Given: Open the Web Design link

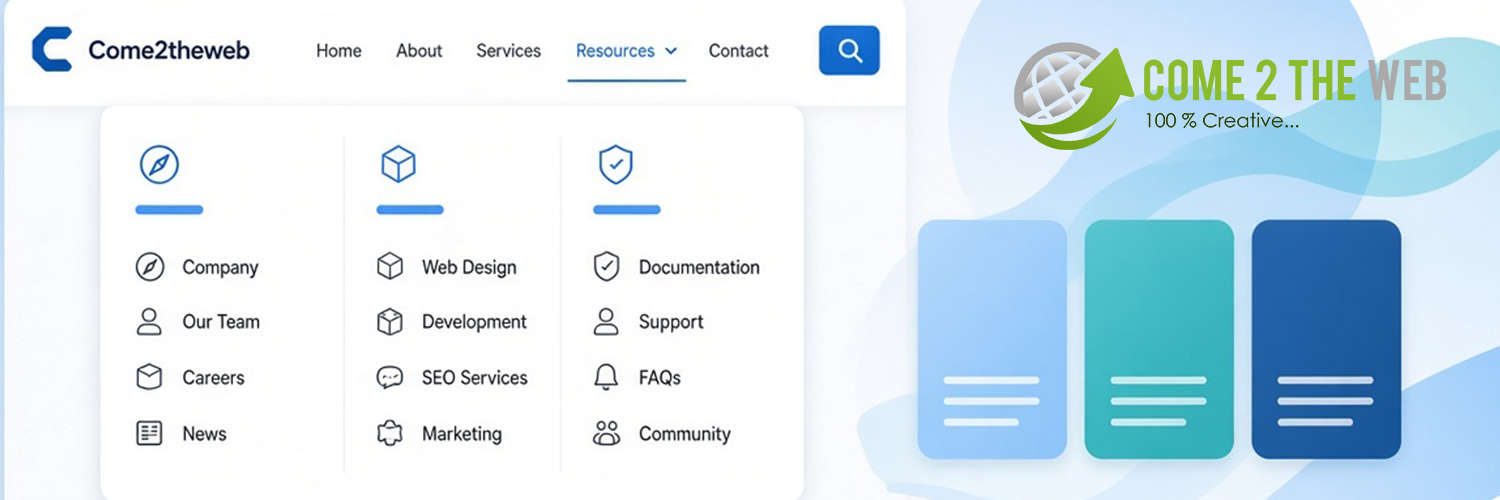Looking at the screenshot, I should 469,268.
